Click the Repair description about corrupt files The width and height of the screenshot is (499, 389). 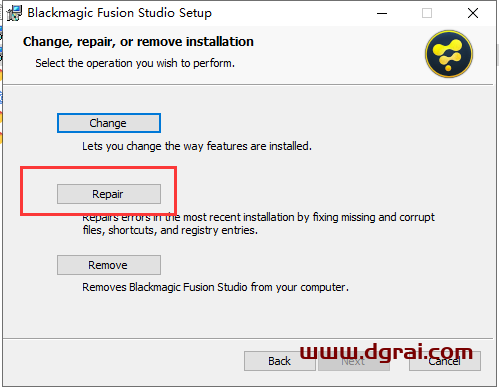click(x=258, y=224)
